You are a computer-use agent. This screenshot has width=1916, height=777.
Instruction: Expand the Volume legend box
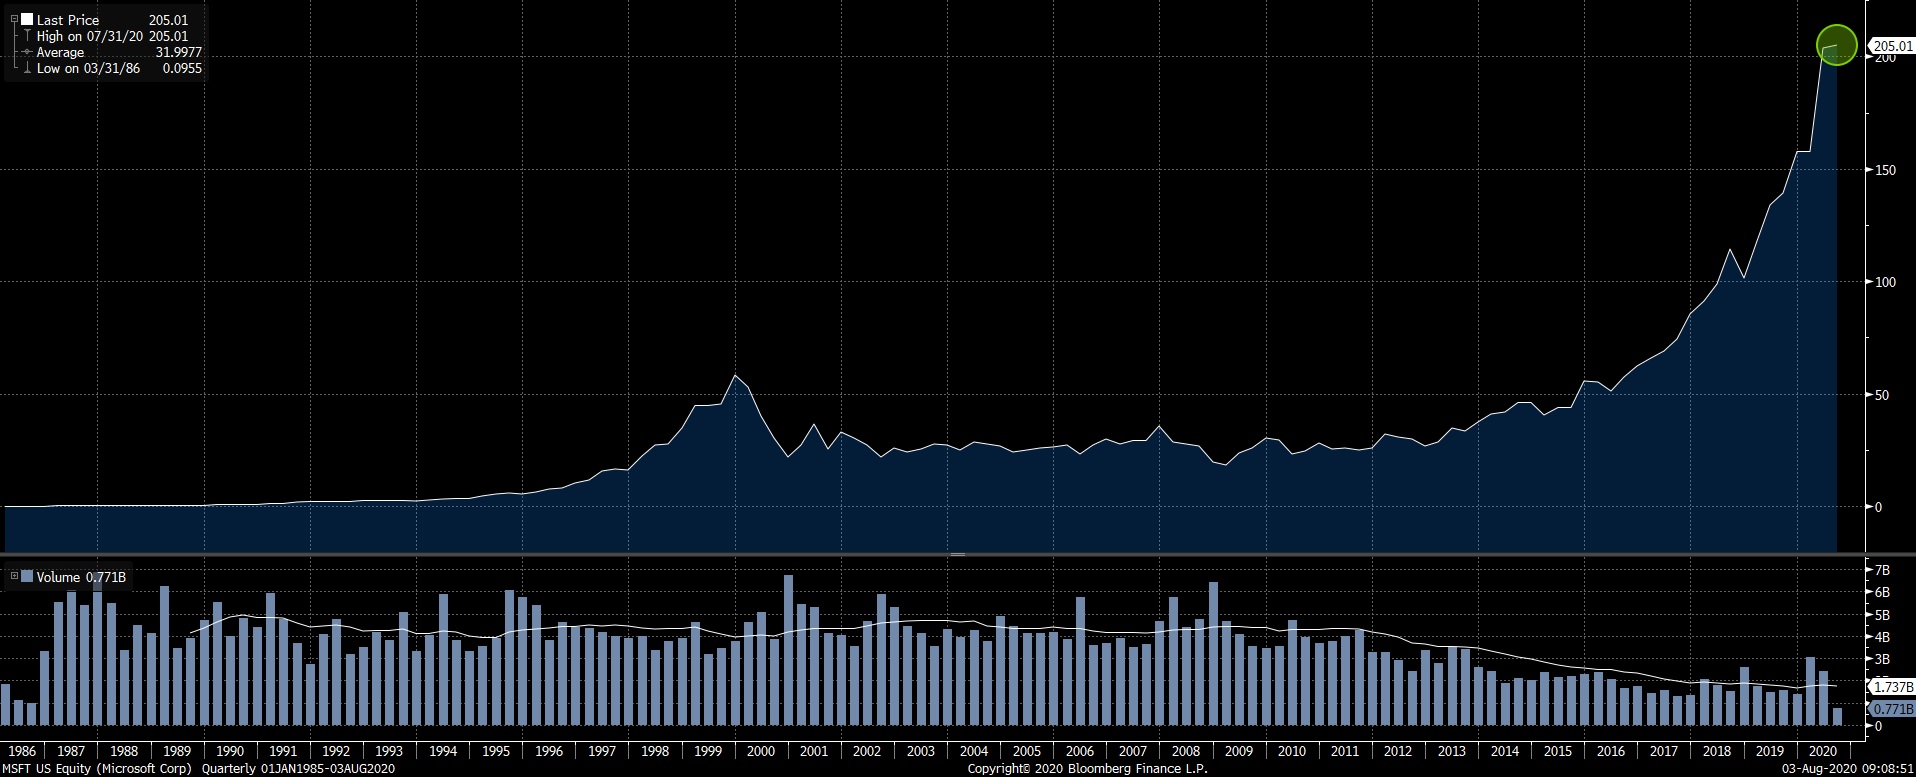point(14,577)
